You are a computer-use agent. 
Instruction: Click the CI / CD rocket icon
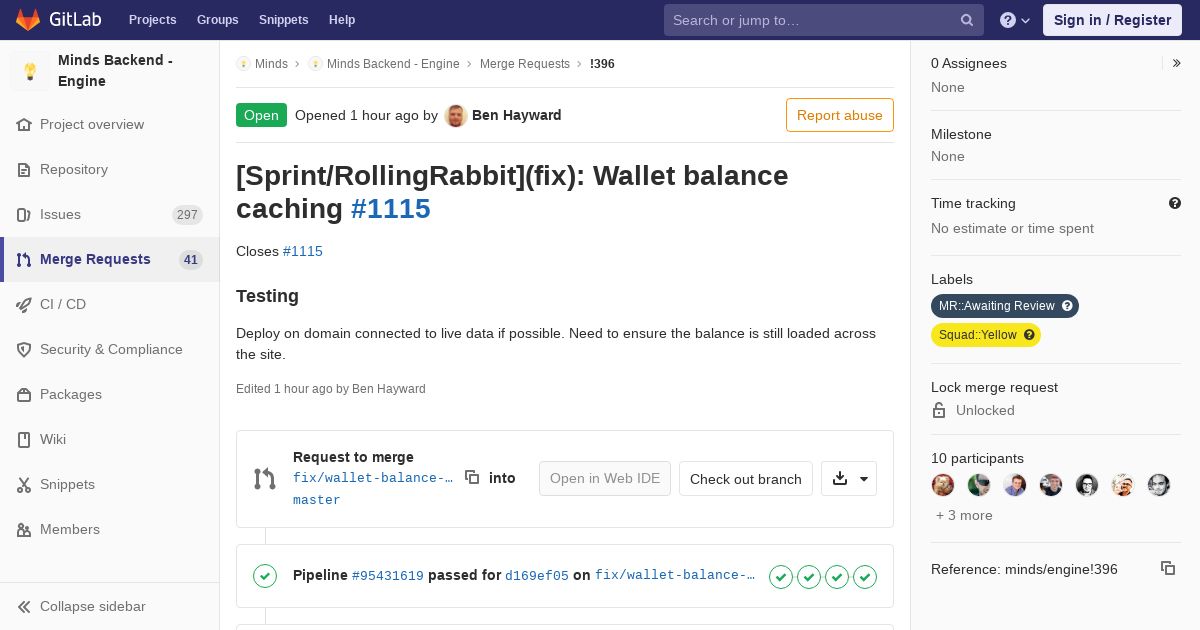tap(24, 305)
